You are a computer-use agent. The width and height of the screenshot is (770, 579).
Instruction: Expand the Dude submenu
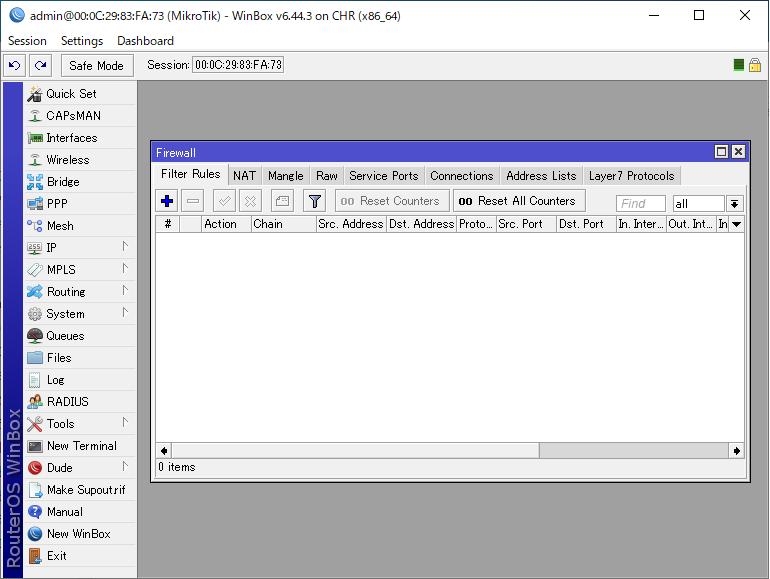[x=80, y=468]
